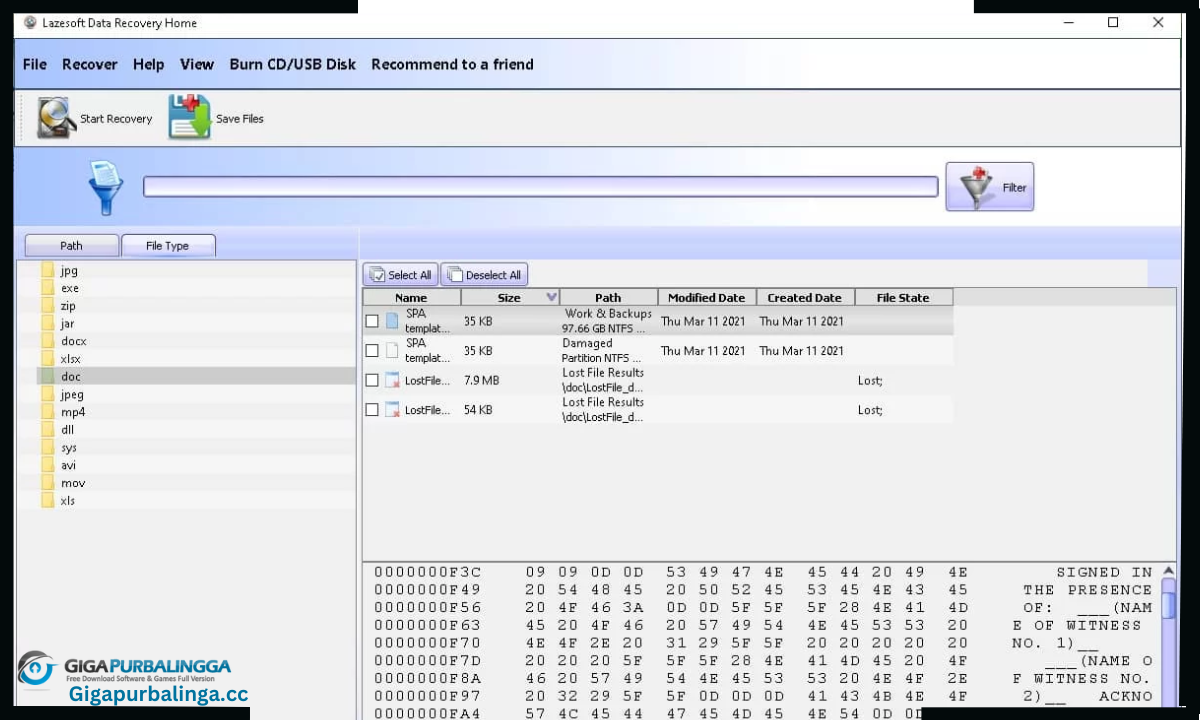Switch to the File Type tab
Screen dimensions: 1200x720
(167, 245)
